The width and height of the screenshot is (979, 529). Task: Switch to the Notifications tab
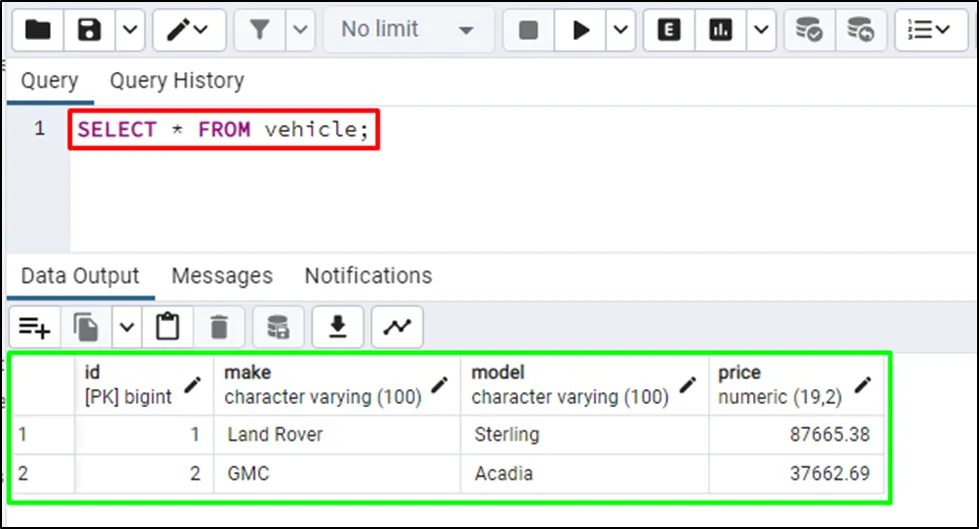pyautogui.click(x=368, y=276)
